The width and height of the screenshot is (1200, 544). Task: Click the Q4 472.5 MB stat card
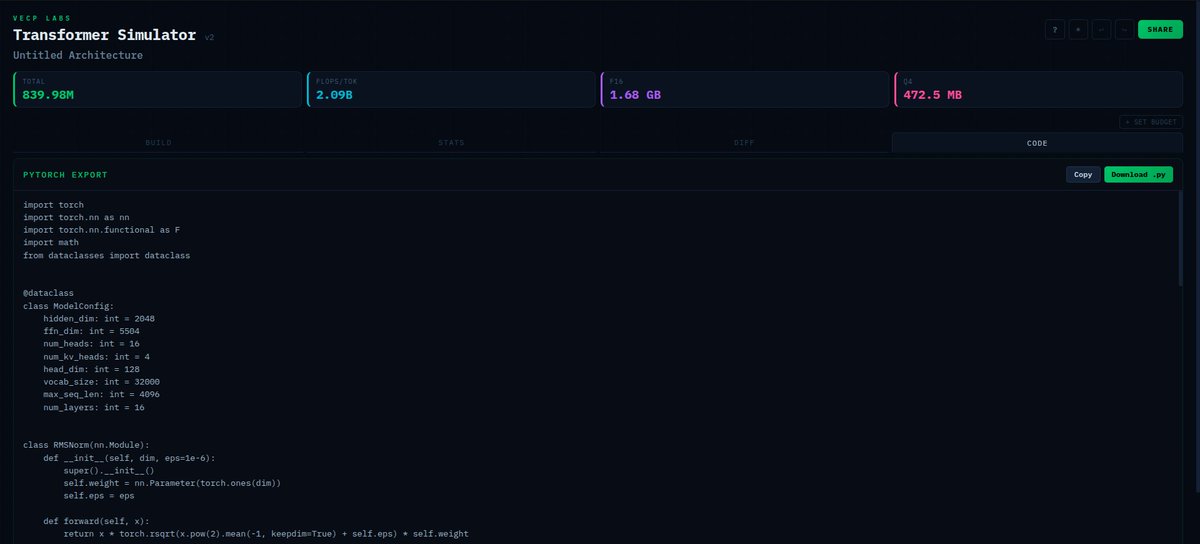point(1039,89)
